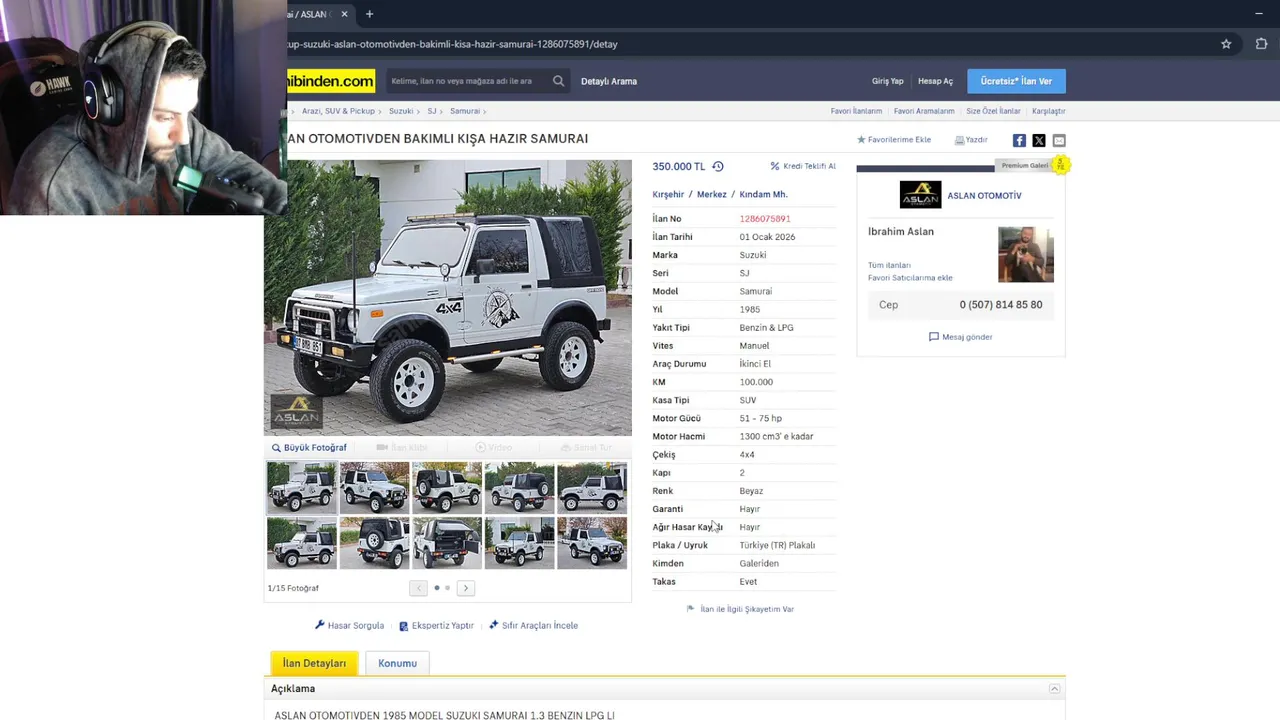This screenshot has width=1280, height=720.
Task: Open Kredi Teklifi Al link
Action: [x=803, y=166]
